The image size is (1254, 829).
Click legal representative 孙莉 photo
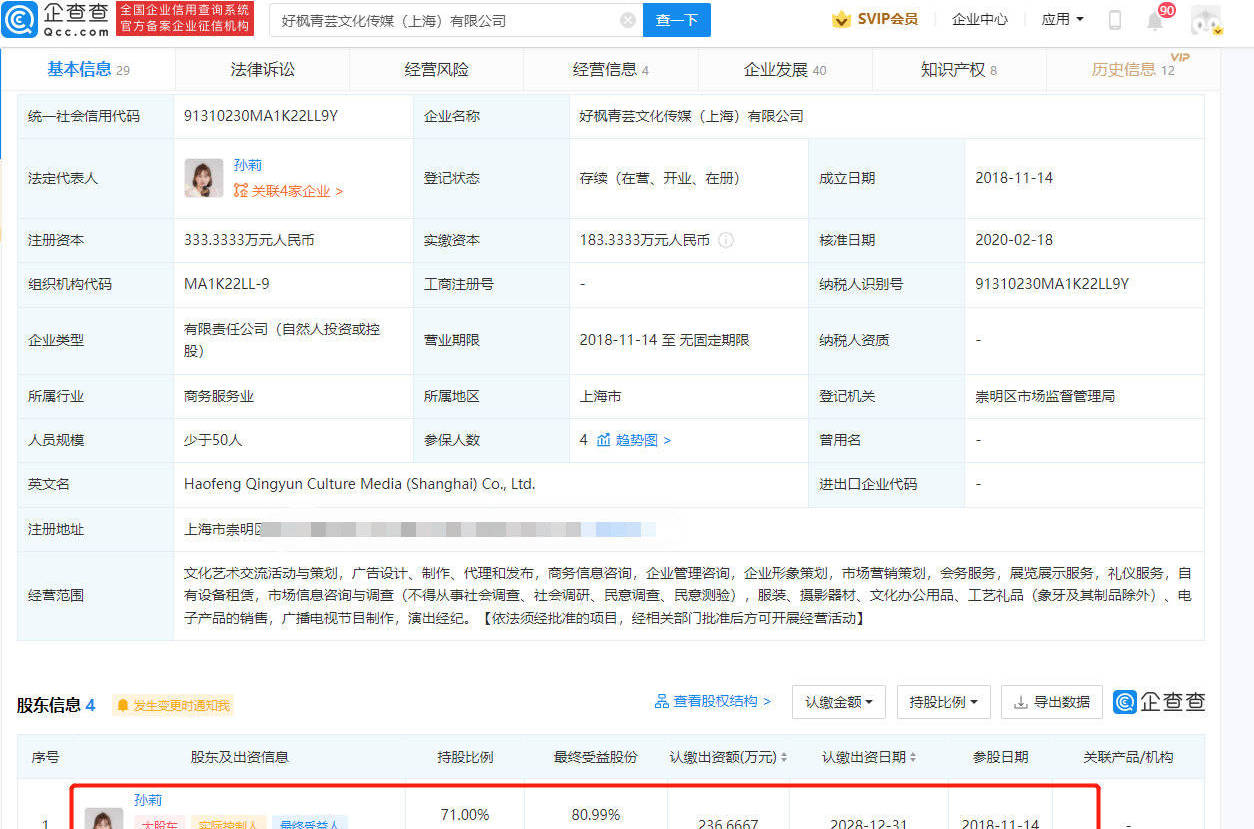pyautogui.click(x=204, y=178)
